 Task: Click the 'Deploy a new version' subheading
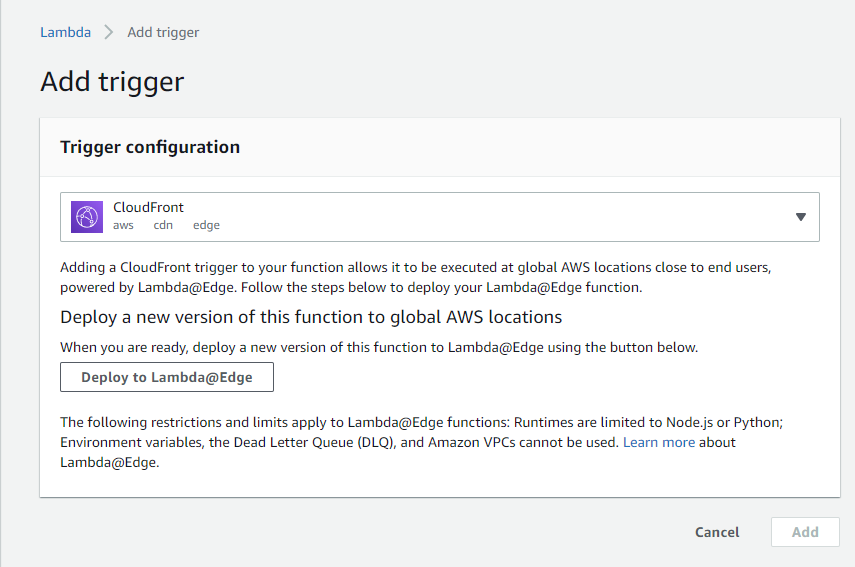(311, 317)
